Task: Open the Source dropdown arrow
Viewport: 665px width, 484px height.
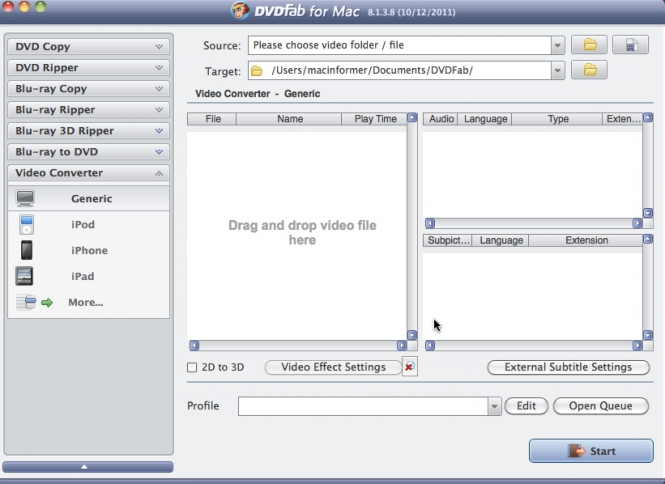Action: (x=558, y=45)
